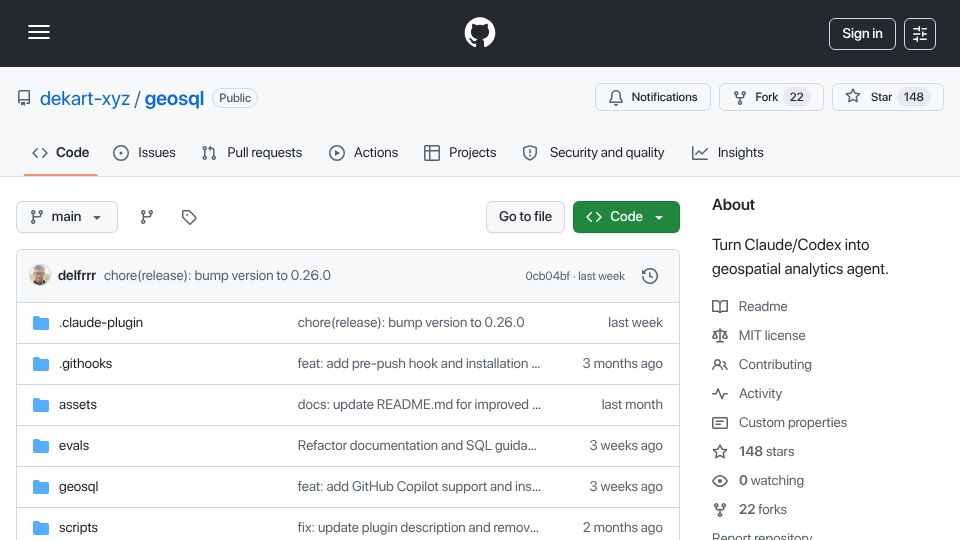Open the geosql folder in file list

tap(78, 487)
